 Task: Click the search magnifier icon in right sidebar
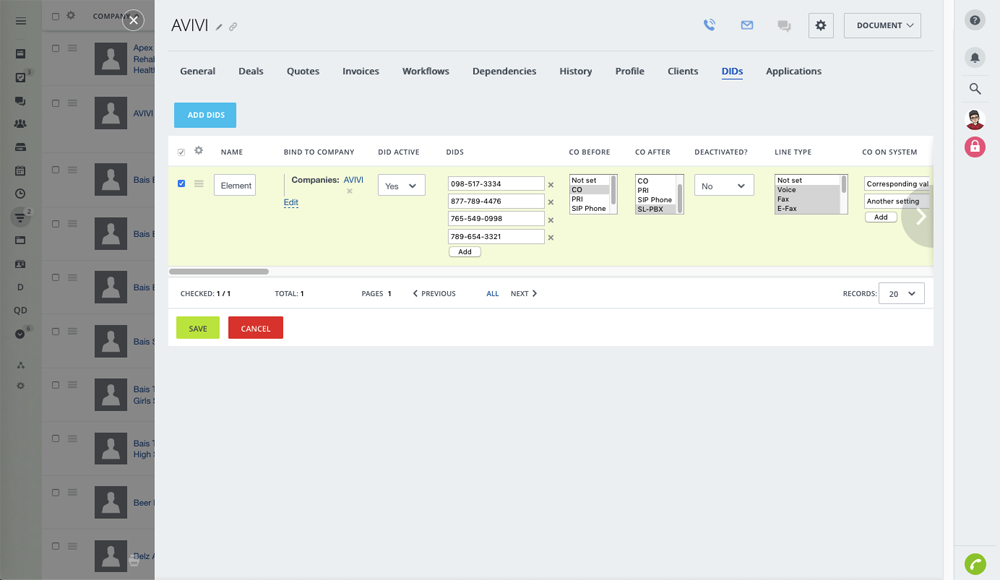(975, 89)
